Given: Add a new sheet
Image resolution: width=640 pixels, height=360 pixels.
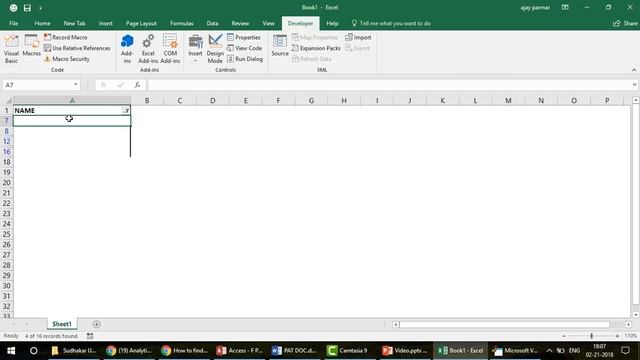Looking at the screenshot, I should (x=97, y=324).
